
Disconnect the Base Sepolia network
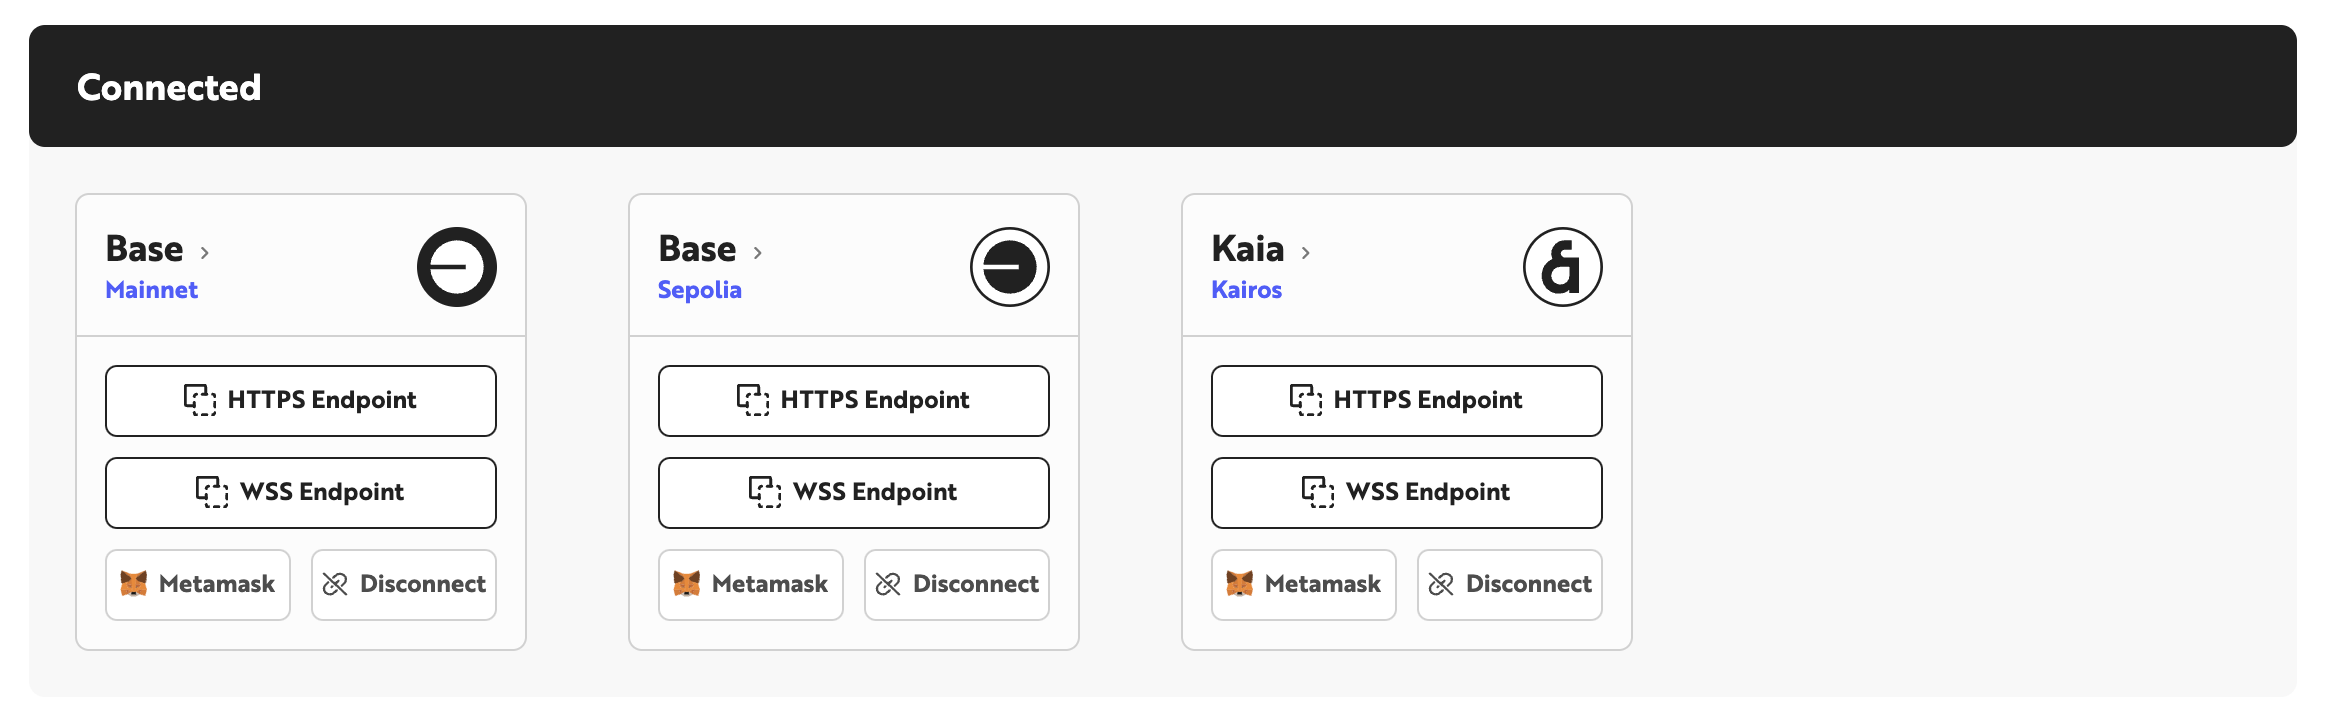957,585
